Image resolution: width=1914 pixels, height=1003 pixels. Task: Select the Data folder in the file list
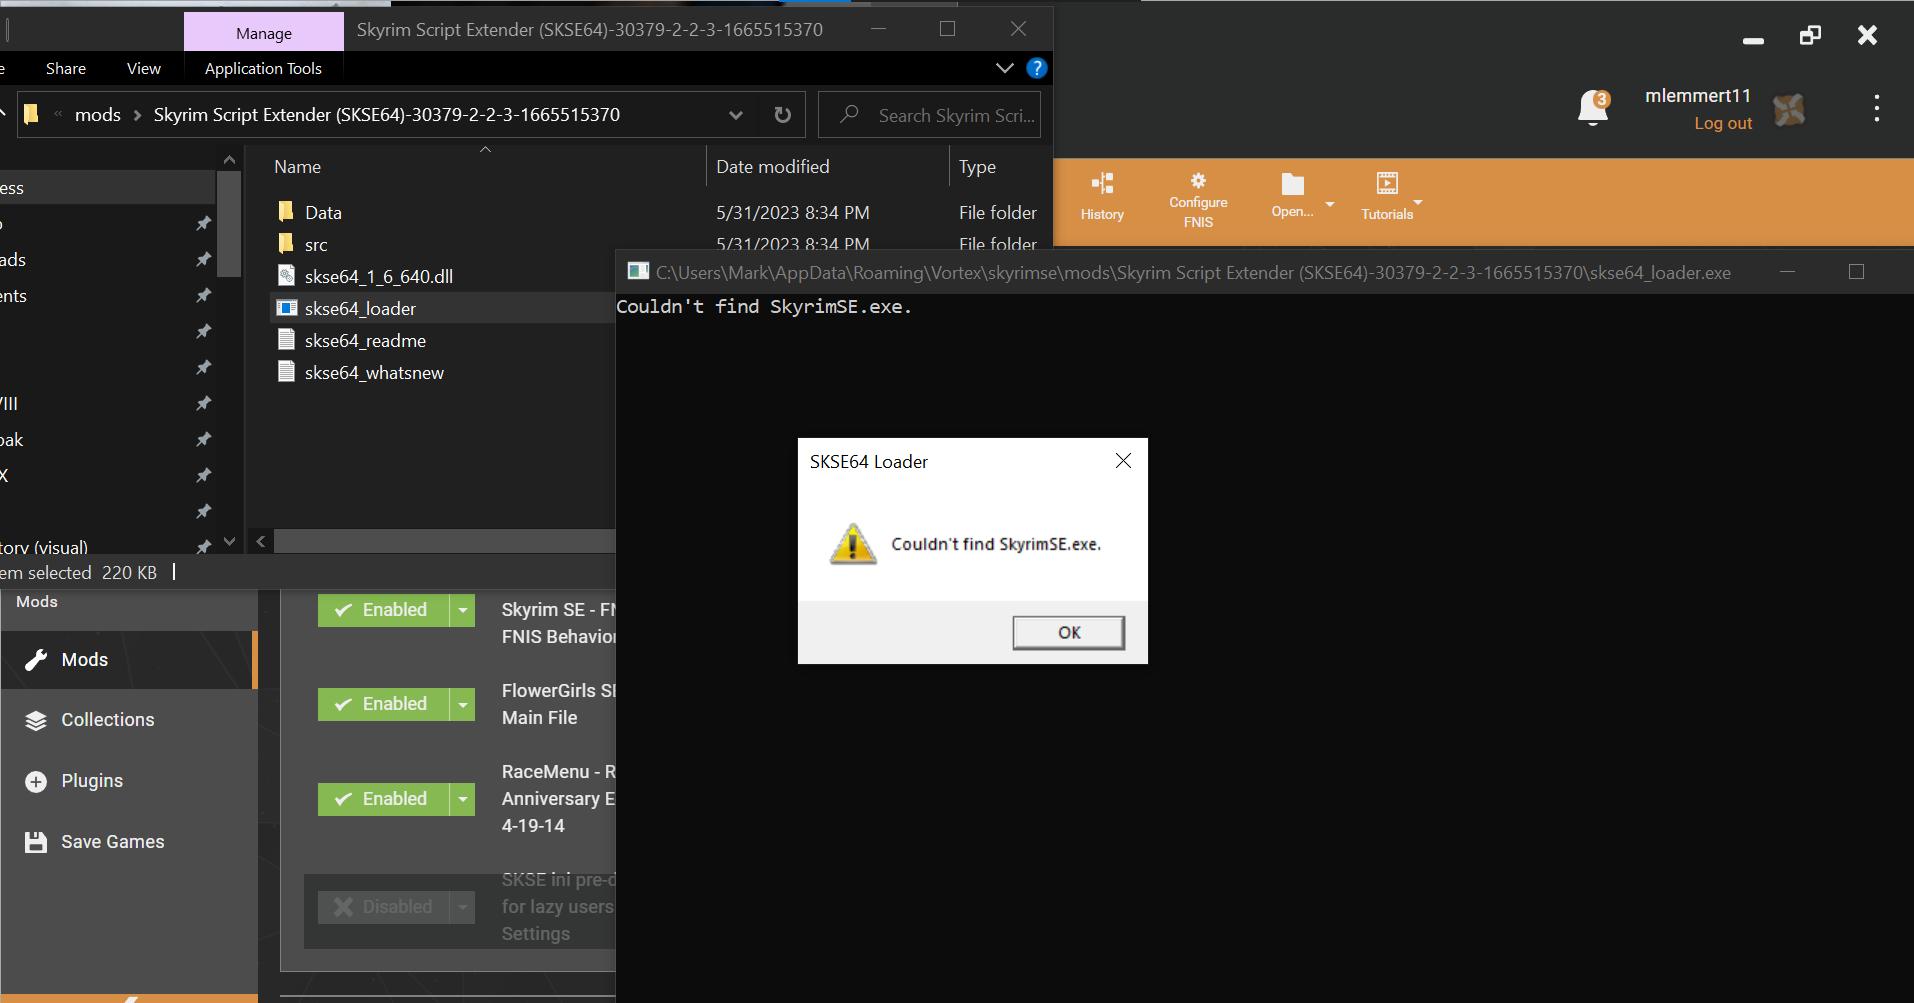point(323,212)
